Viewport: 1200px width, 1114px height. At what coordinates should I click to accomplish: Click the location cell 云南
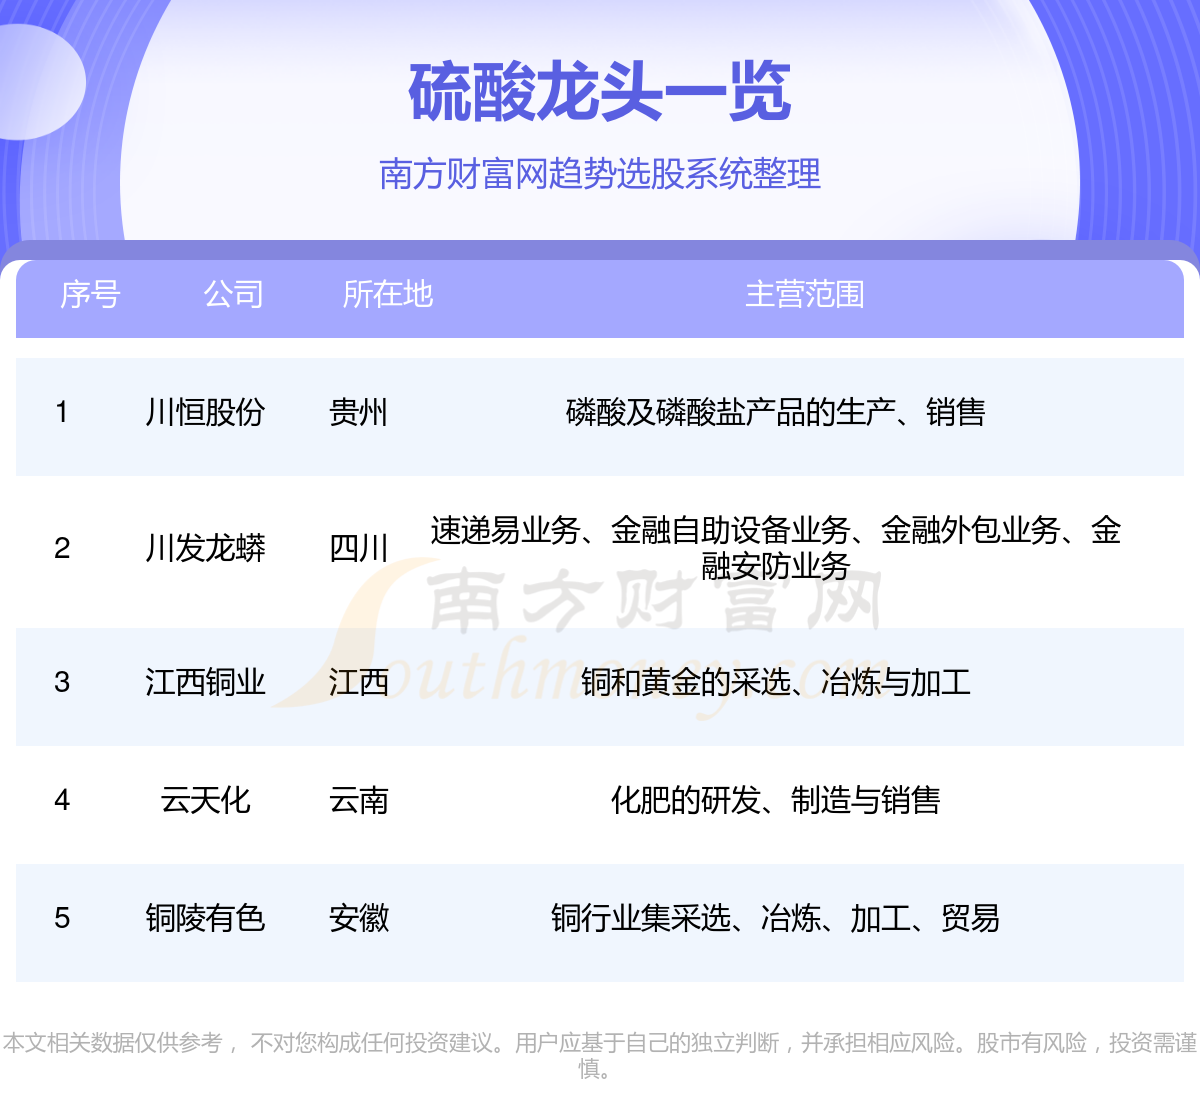pos(359,800)
